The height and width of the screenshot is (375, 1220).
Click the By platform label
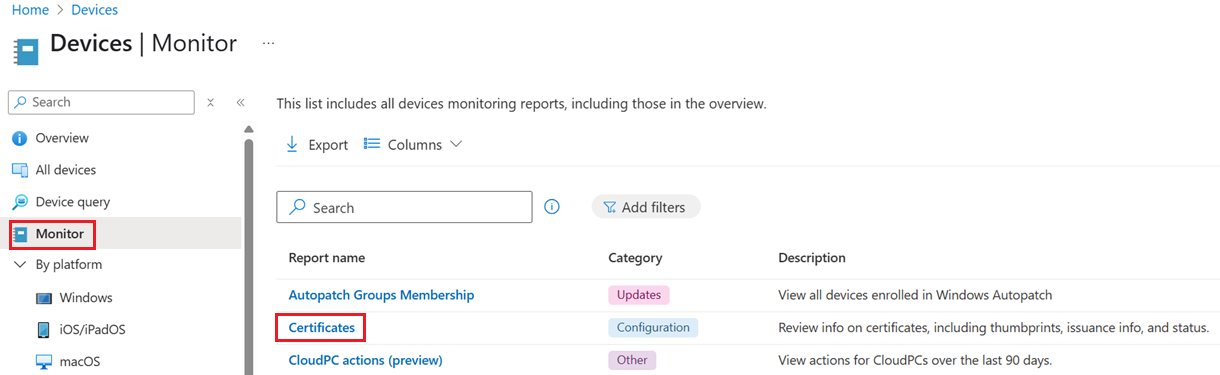click(x=69, y=265)
